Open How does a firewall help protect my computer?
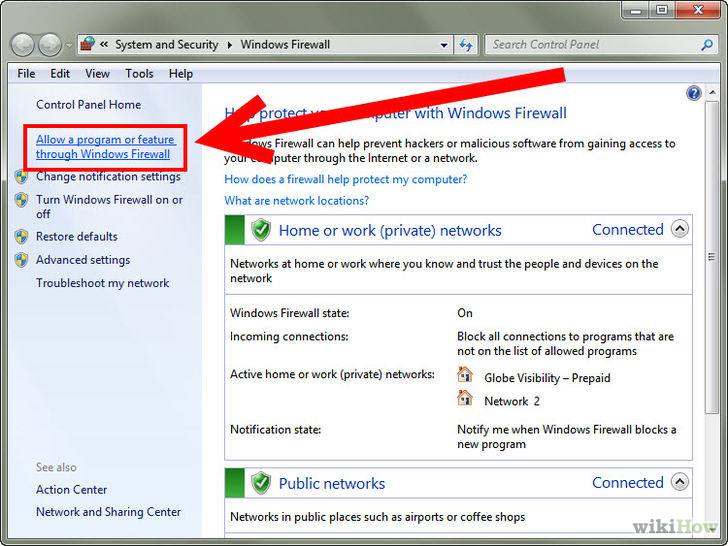 tap(345, 179)
